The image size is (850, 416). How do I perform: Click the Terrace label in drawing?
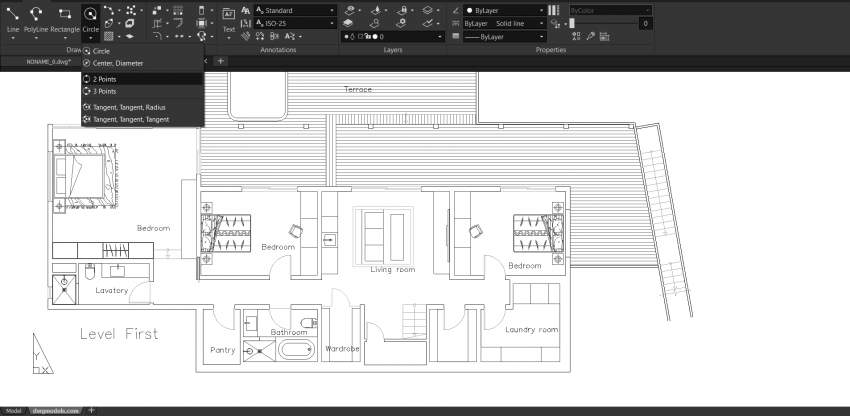pos(358,89)
